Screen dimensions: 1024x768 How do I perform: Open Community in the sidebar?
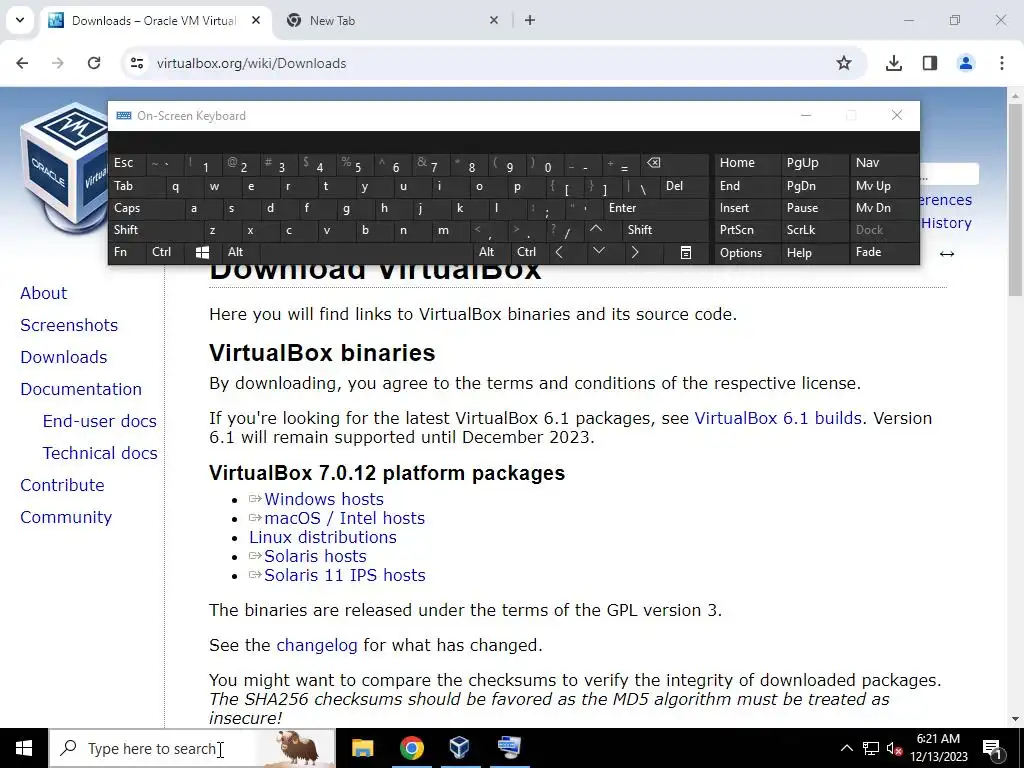(66, 517)
